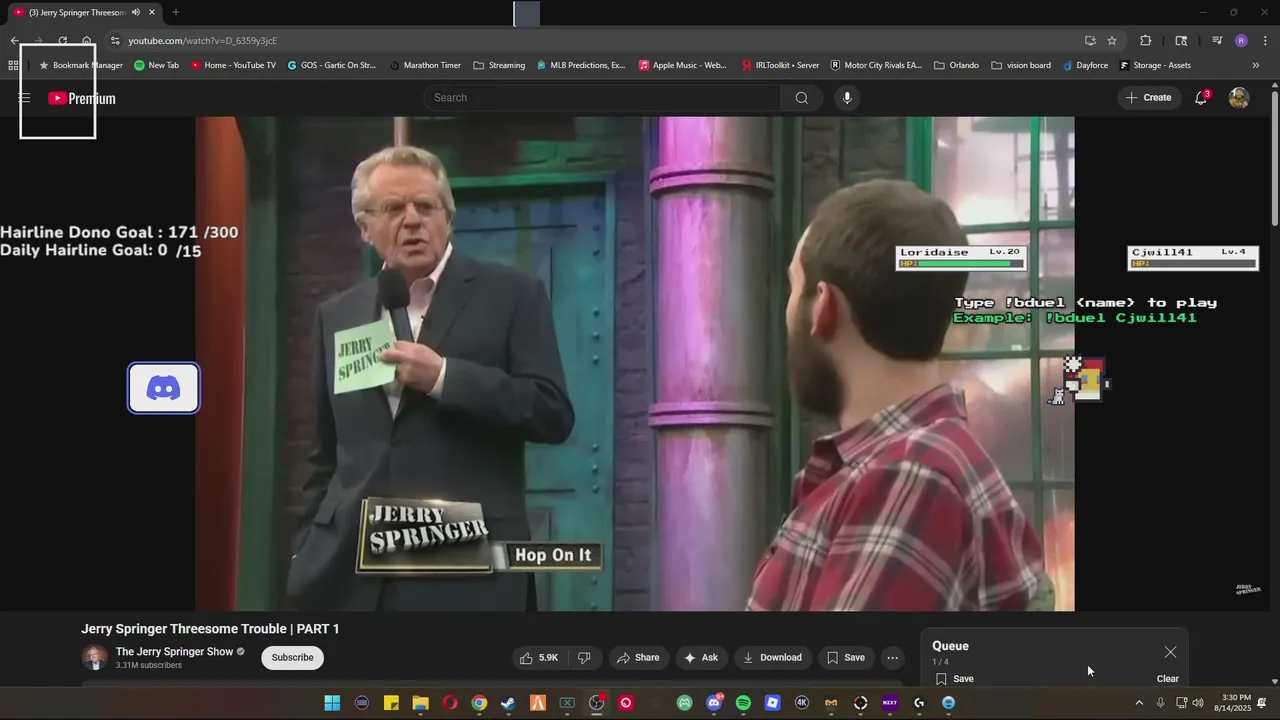Save the video to playlist
Viewport: 1280px width, 720px height.
point(846,658)
